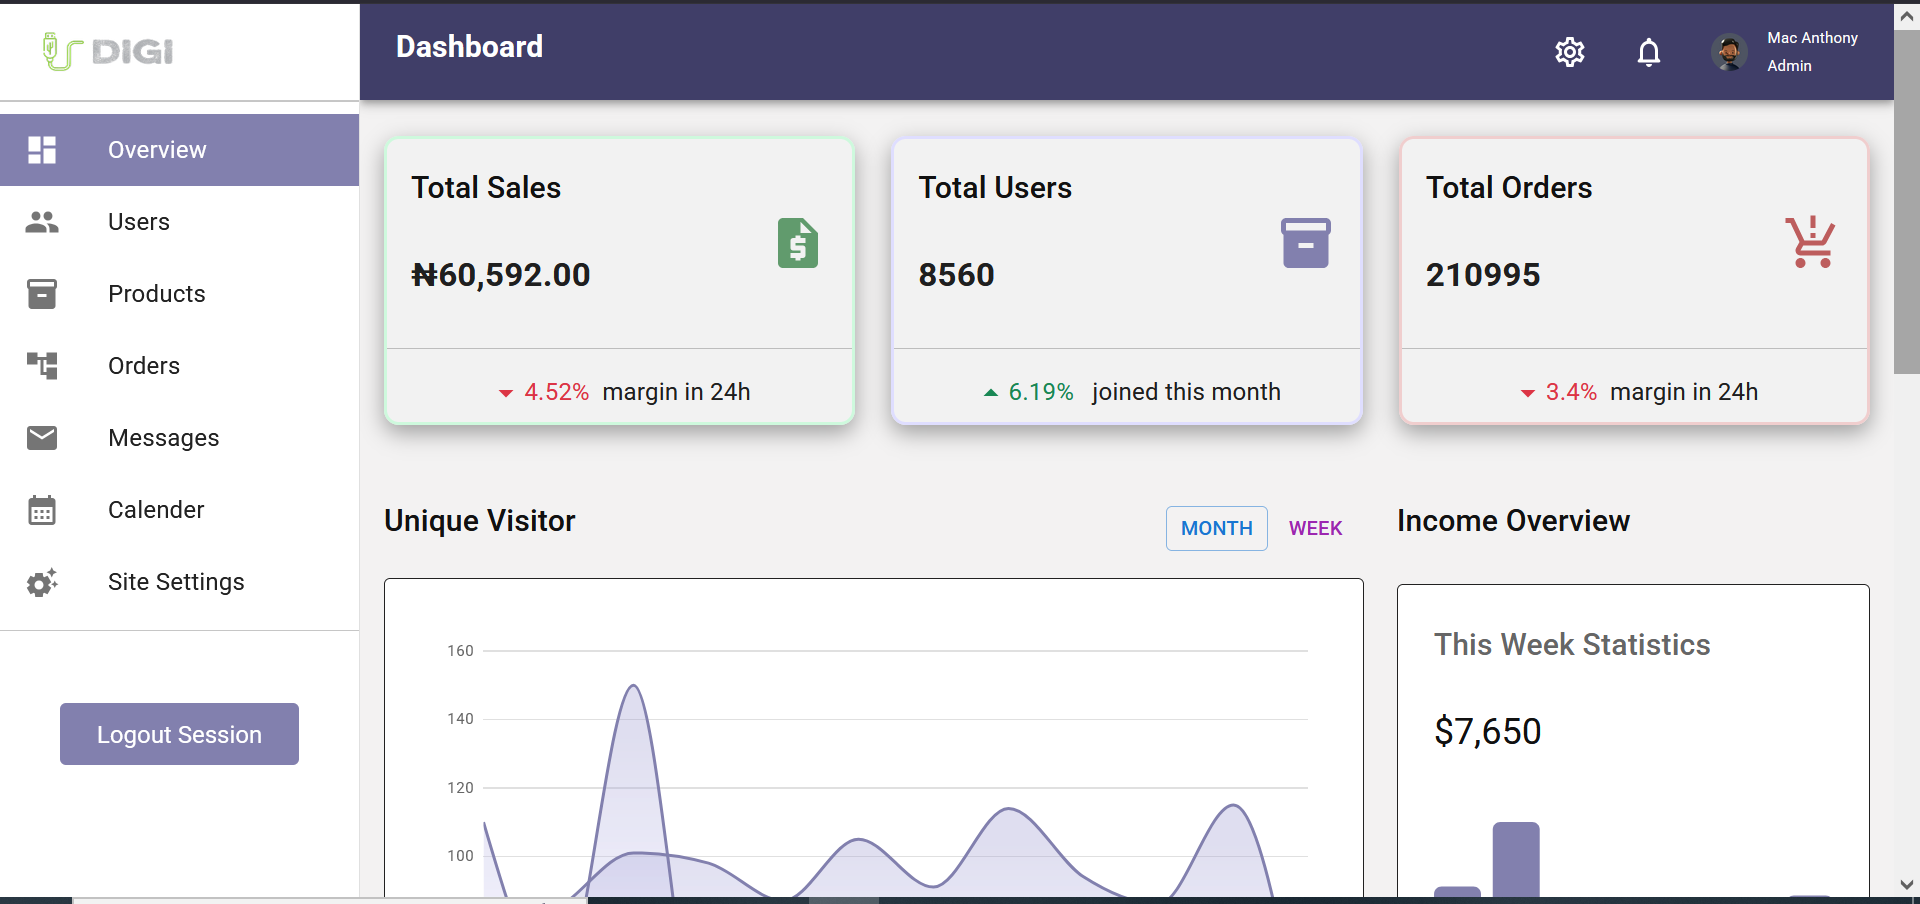The width and height of the screenshot is (1920, 904).
Task: Open the DIGI logo link
Action: [106, 51]
